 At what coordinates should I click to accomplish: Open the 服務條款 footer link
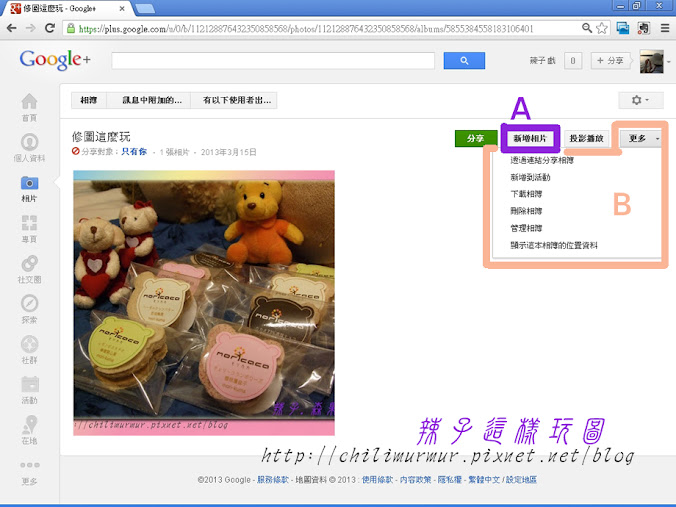(x=273, y=479)
